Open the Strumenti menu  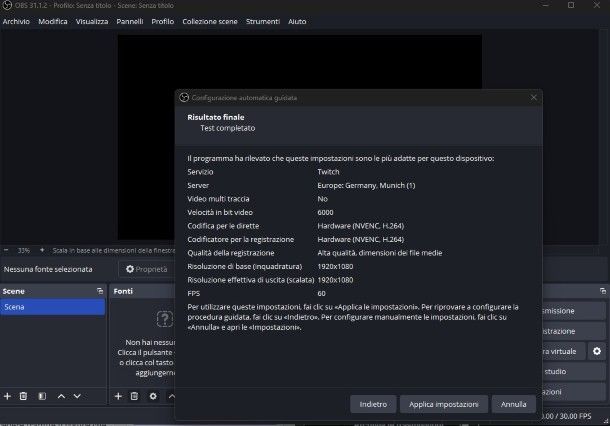point(263,21)
